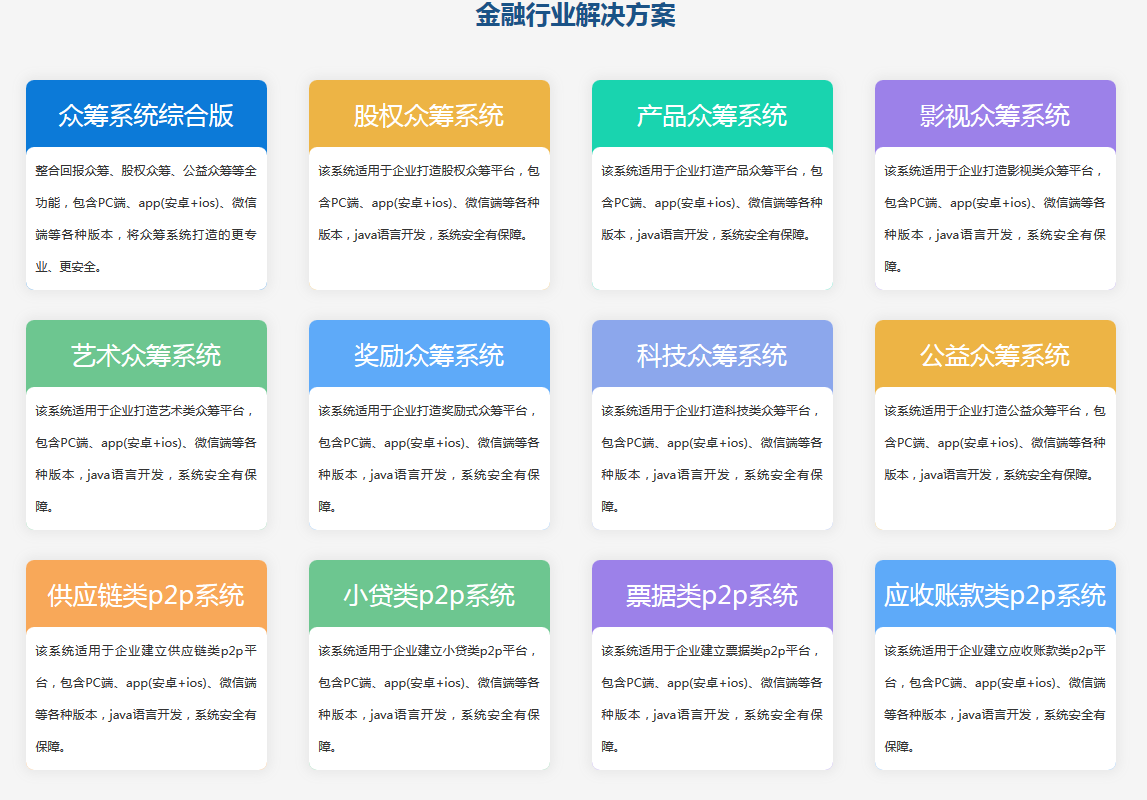The height and width of the screenshot is (800, 1147).
Task: Click the 应收账款类p2p系统 card title
Action: [995, 595]
